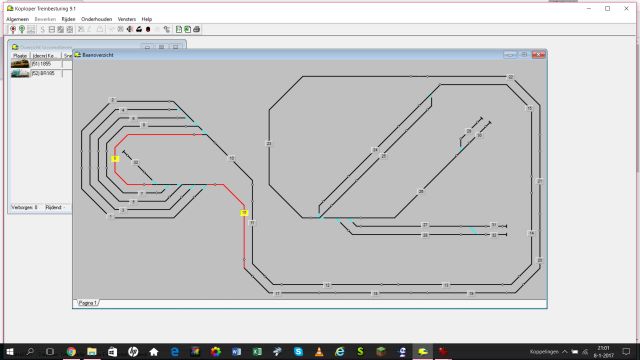The height and width of the screenshot is (360, 640).
Task: Click the white page document toolbar icon
Action: [x=178, y=29]
